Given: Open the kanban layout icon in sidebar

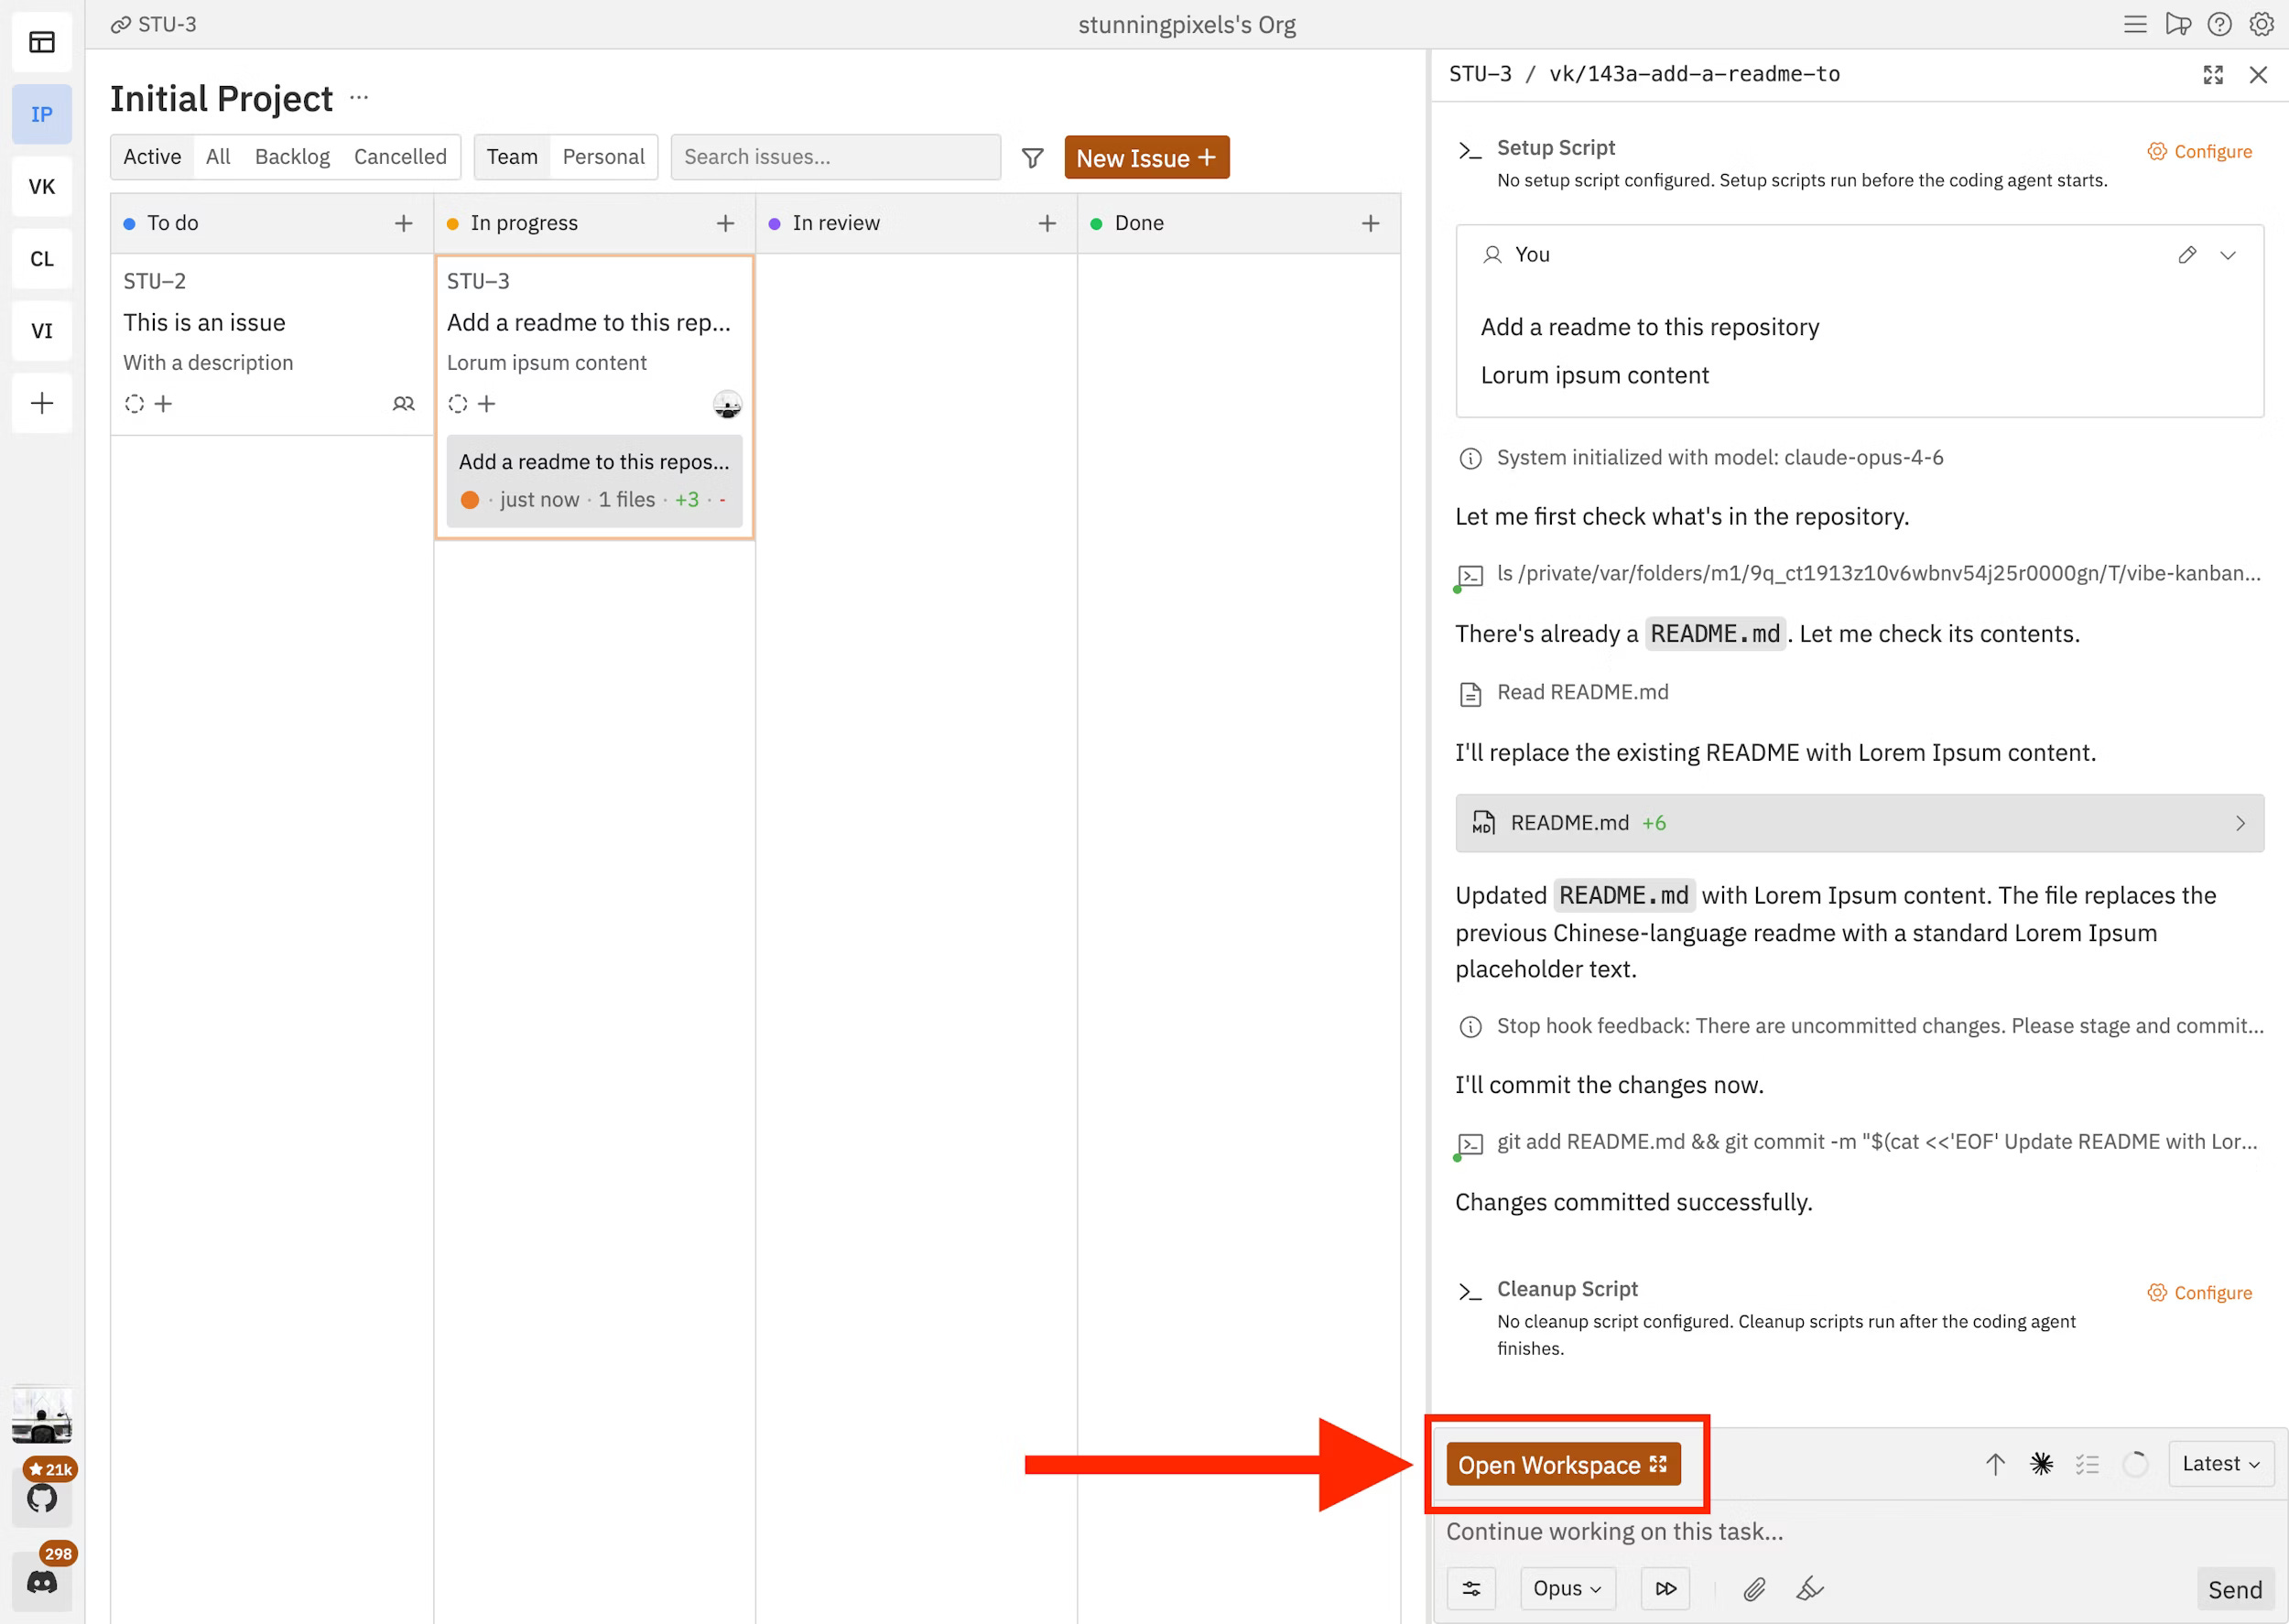Looking at the screenshot, I should click(x=42, y=42).
